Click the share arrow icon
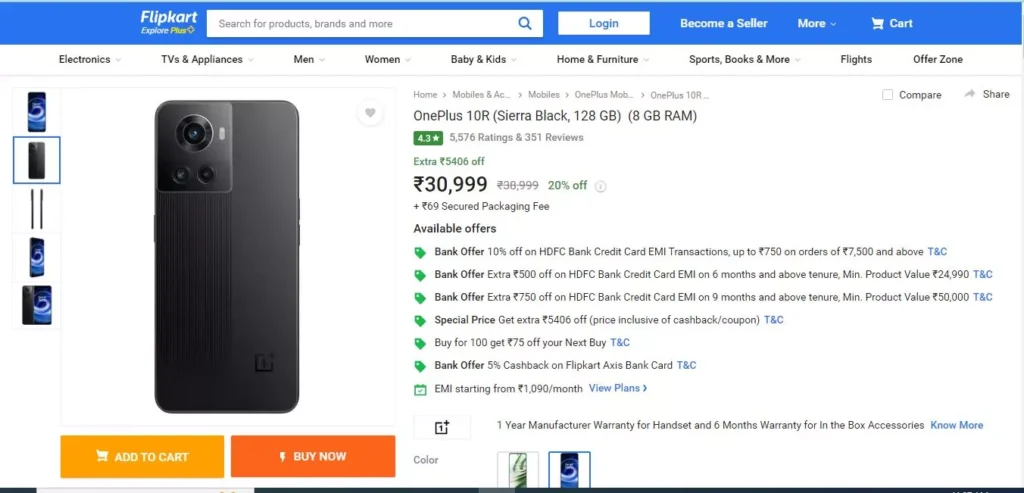 [x=970, y=94]
